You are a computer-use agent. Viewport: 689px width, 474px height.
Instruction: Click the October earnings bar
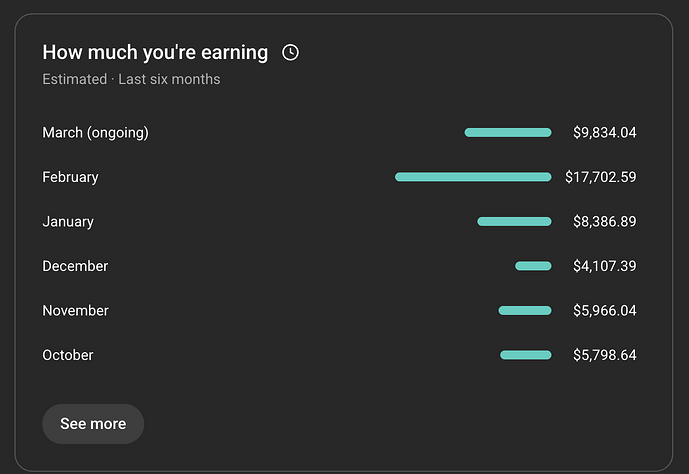click(x=526, y=355)
